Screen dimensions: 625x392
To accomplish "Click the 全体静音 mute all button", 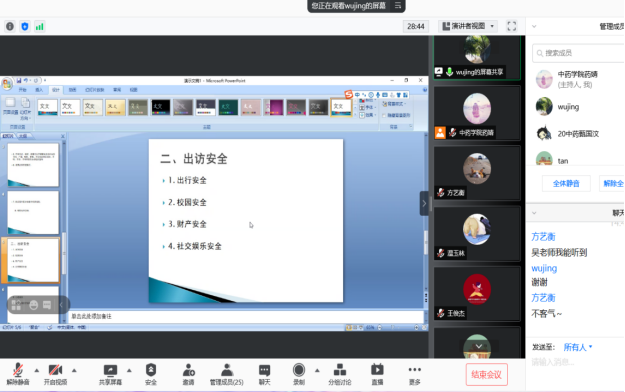I will click(x=566, y=184).
